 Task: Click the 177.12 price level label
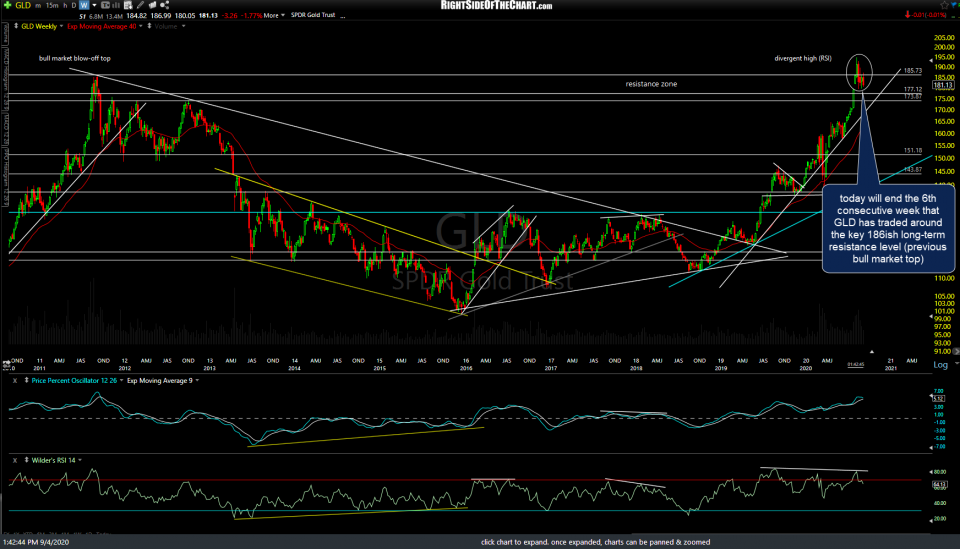click(x=912, y=89)
